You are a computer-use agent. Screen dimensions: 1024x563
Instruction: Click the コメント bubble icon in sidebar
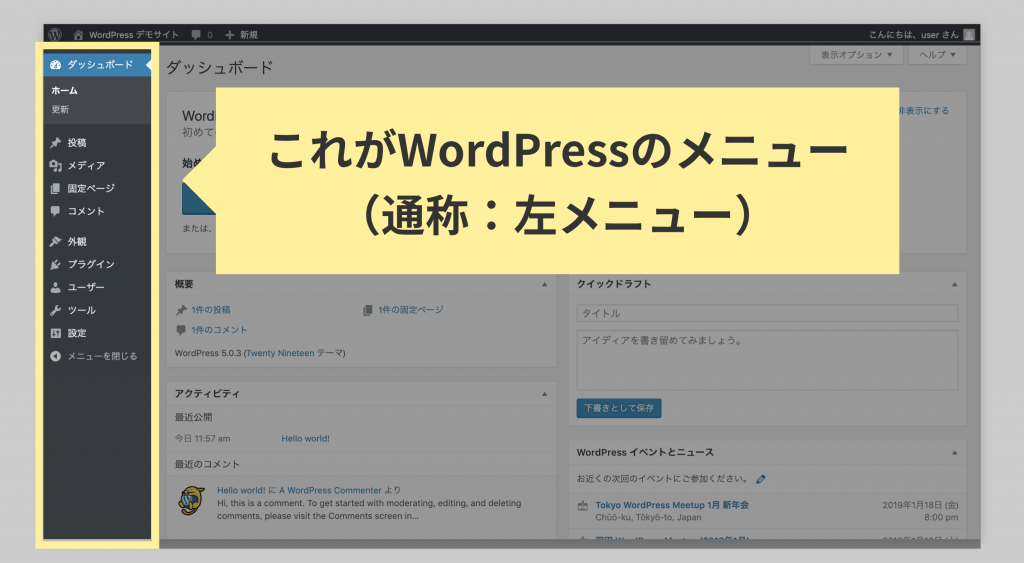click(56, 211)
